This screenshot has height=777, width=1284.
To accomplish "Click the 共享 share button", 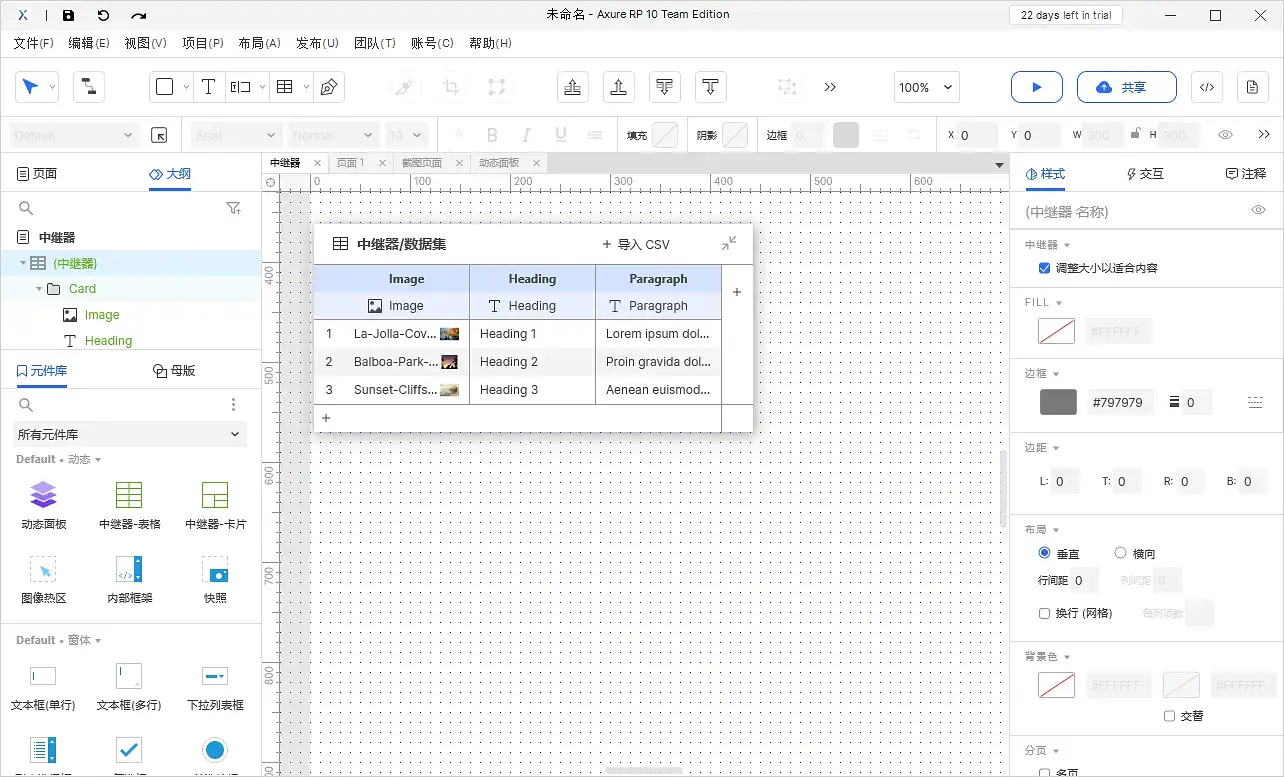I will coord(1120,87).
